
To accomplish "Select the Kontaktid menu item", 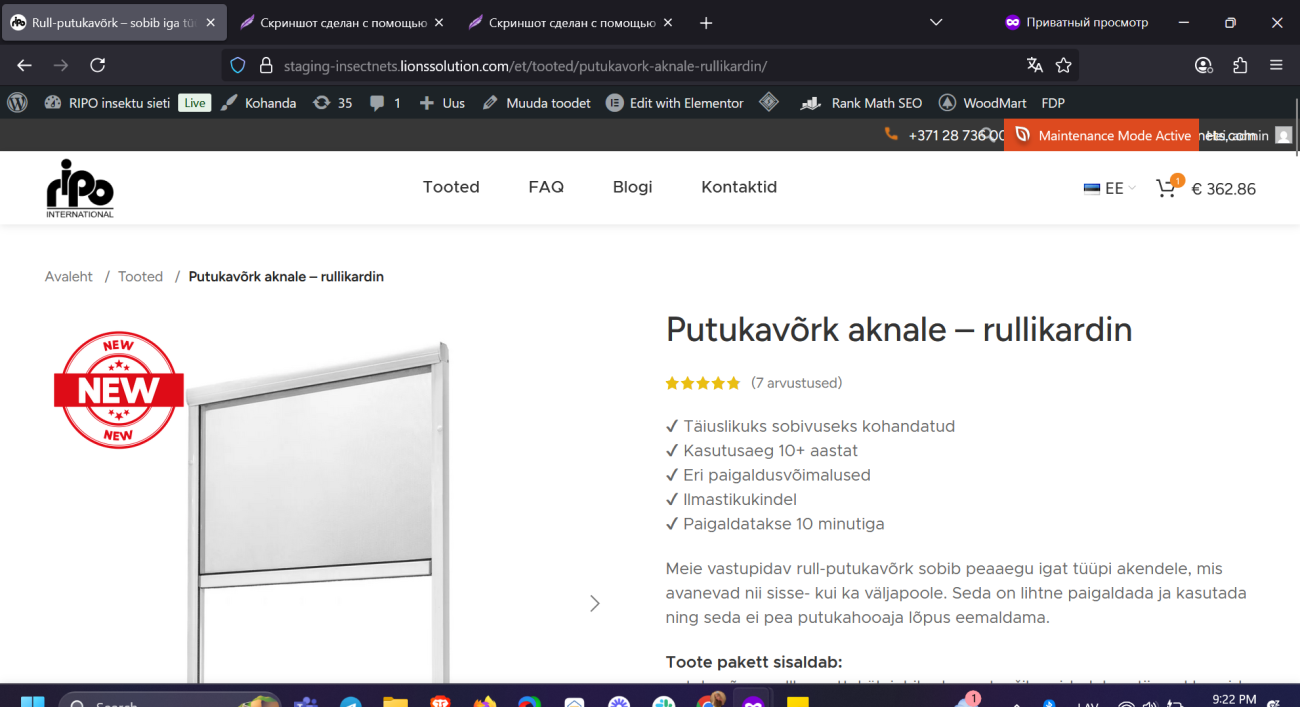I will pos(739,187).
